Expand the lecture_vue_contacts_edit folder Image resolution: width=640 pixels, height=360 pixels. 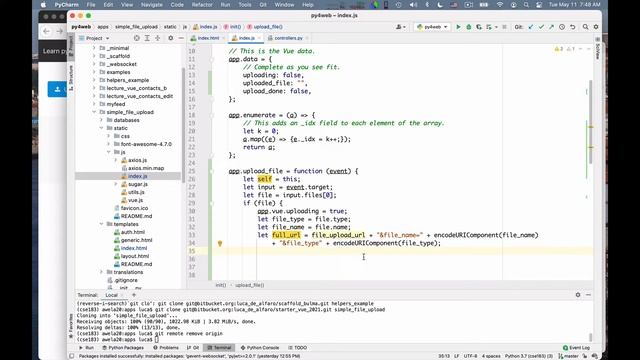pos(94,96)
